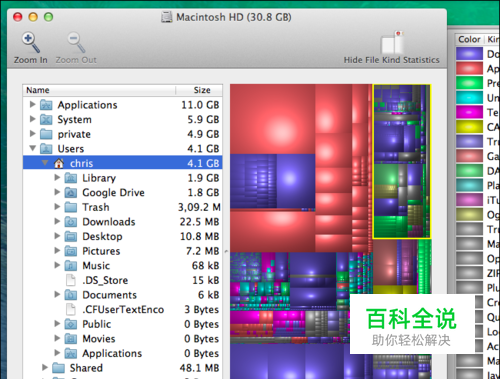Expand the Downloads folder

coord(57,221)
